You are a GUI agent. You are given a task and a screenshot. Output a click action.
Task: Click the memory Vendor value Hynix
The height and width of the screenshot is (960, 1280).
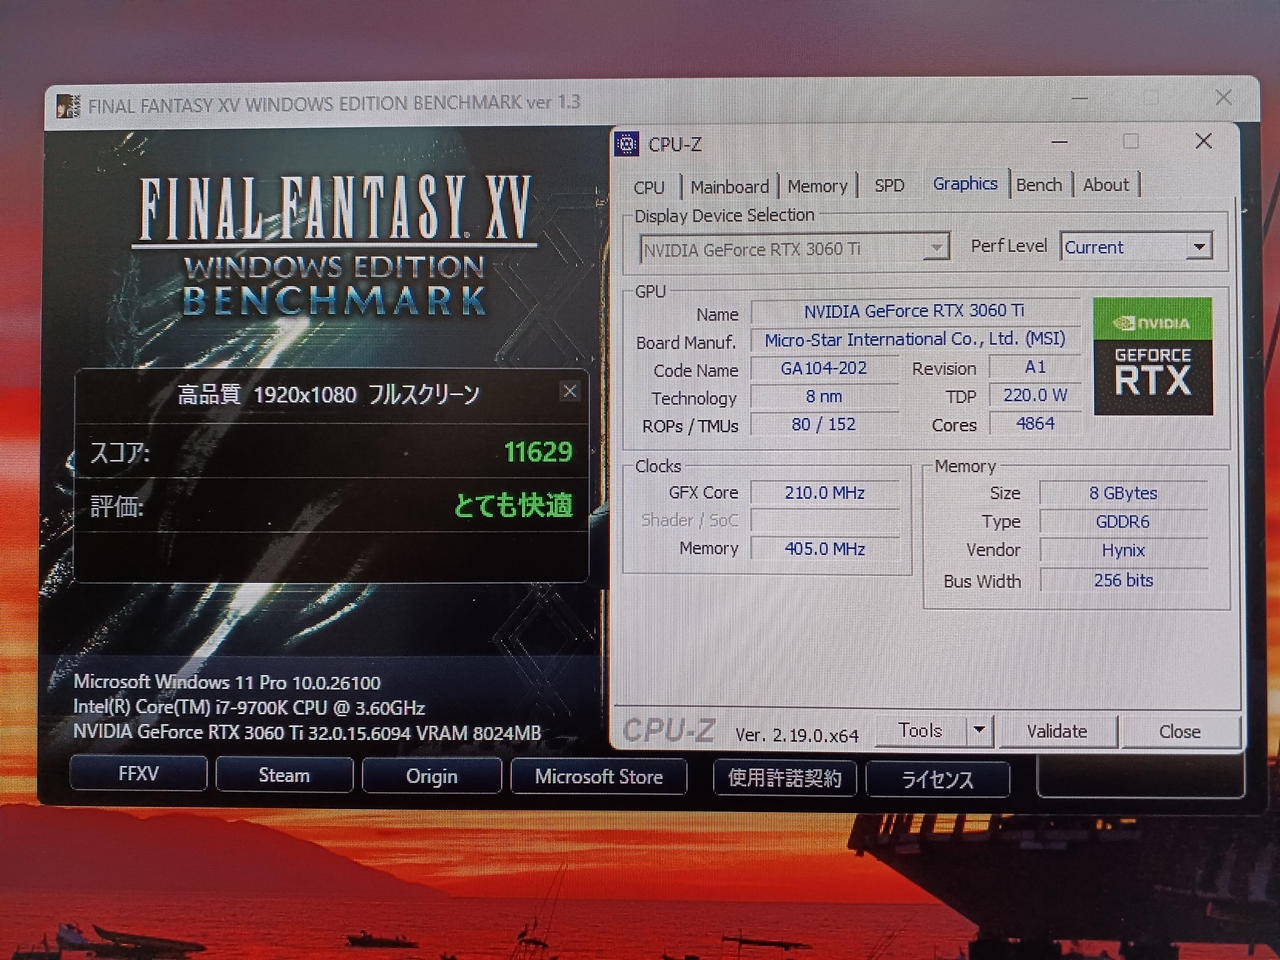click(x=1123, y=551)
